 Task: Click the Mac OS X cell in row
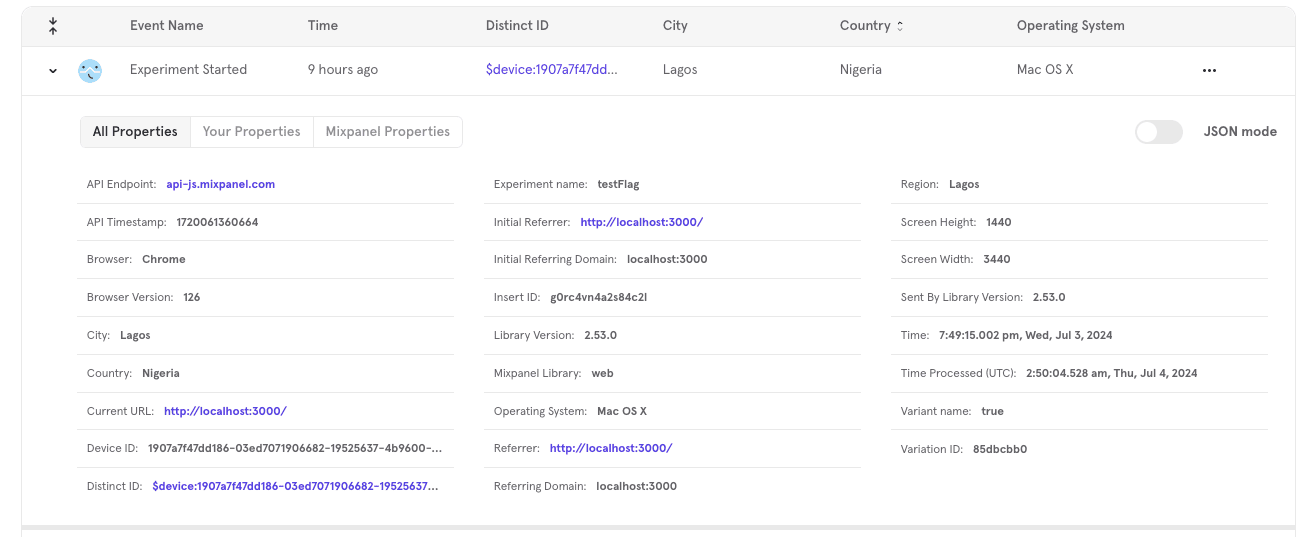1045,70
